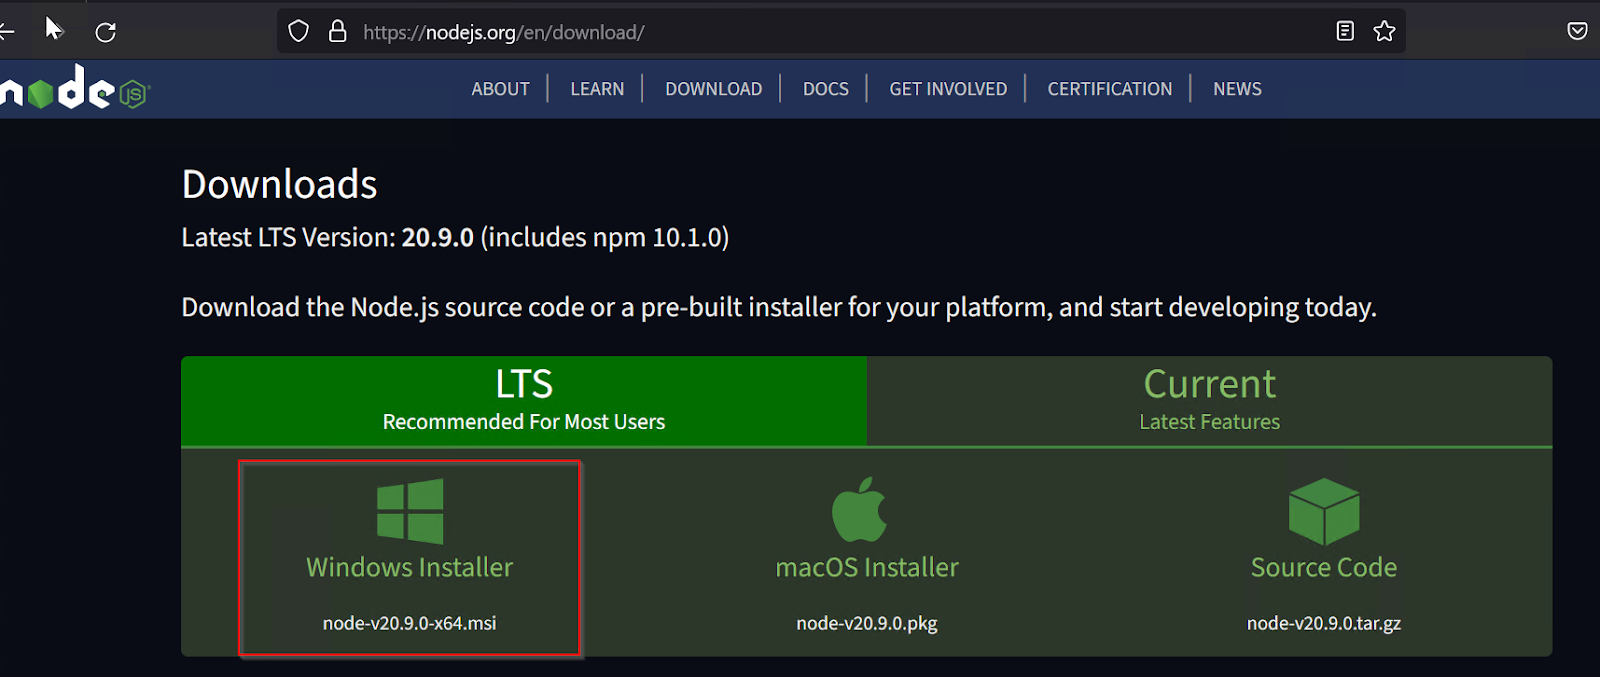Click the Source Code box icon
Screen dimensions: 1600x677
pyautogui.click(x=1324, y=511)
